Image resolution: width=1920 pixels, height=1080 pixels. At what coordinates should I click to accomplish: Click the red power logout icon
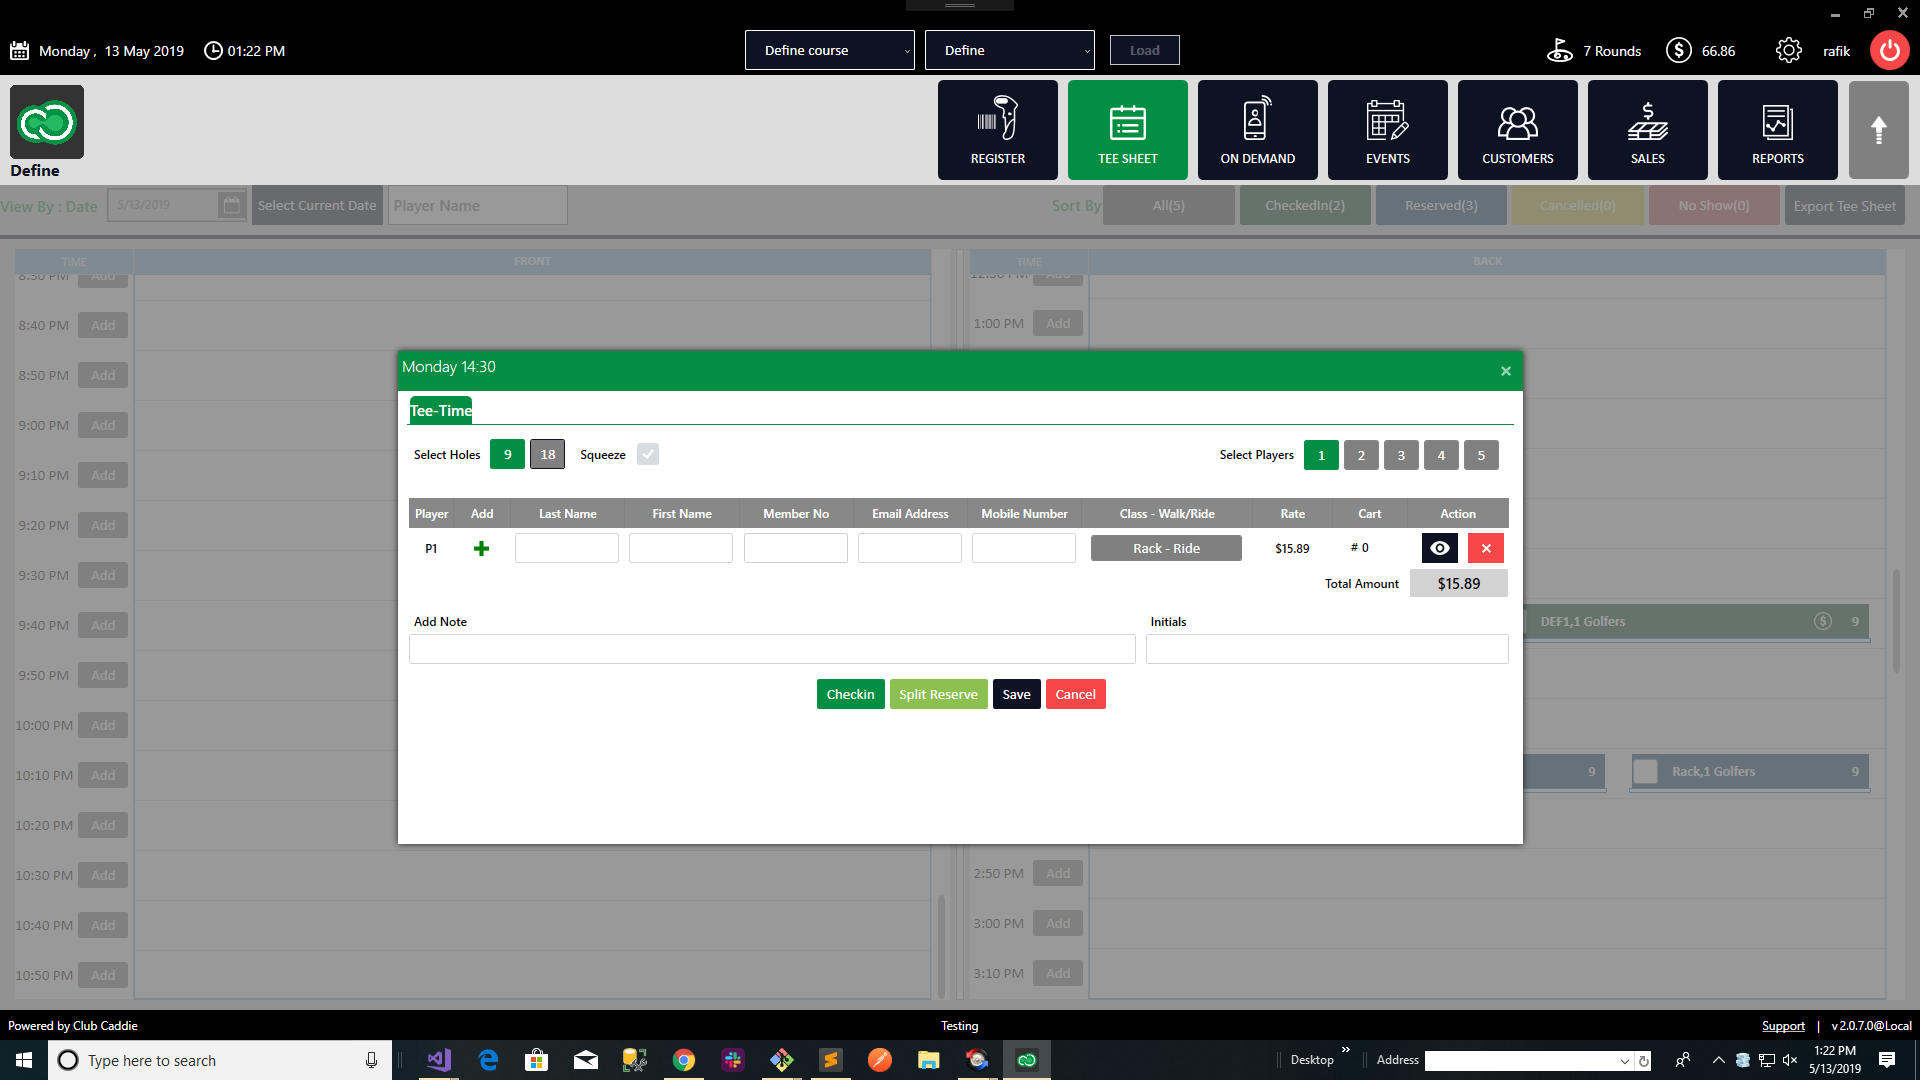tap(1889, 51)
